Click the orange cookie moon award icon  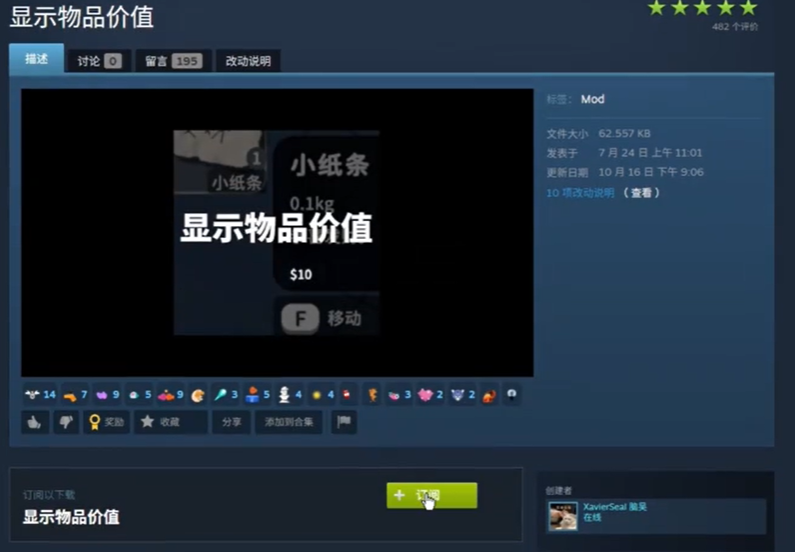pos(198,395)
